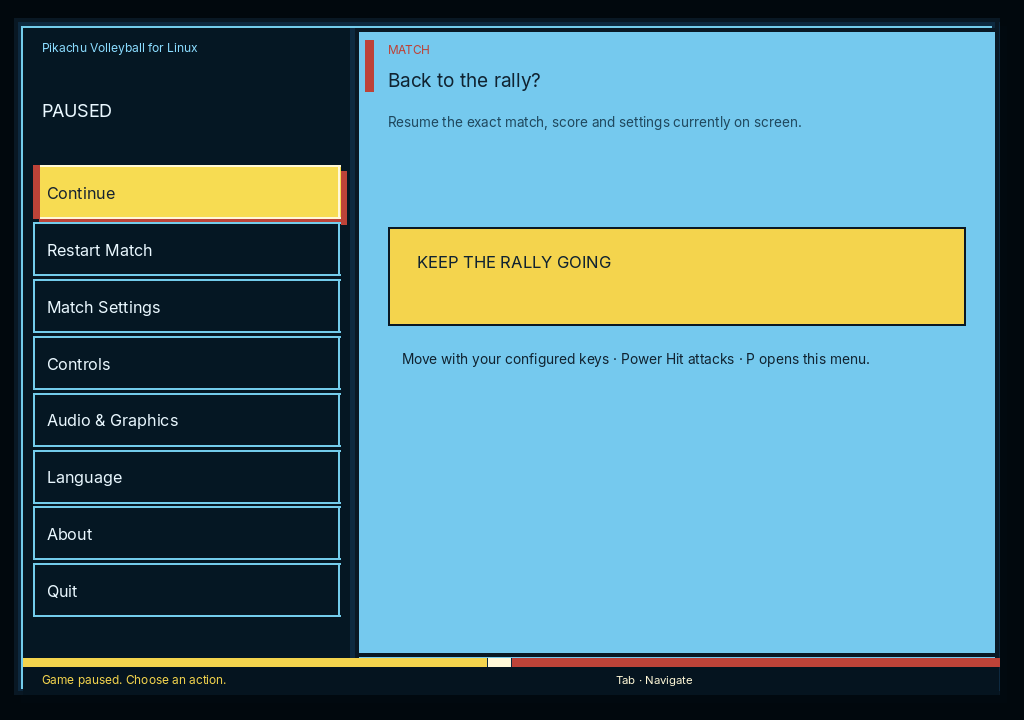The height and width of the screenshot is (720, 1024).
Task: Click the 'Back to the rally?' heading
Action: coord(464,80)
